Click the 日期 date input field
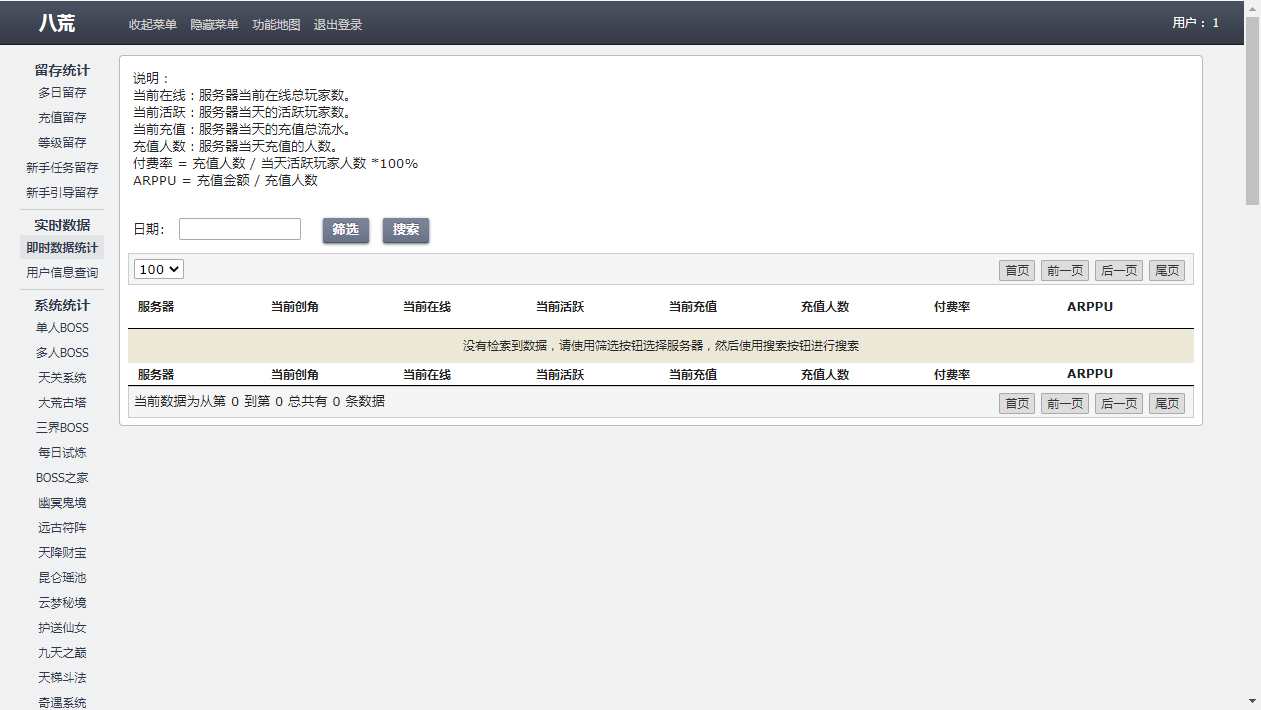 [239, 229]
